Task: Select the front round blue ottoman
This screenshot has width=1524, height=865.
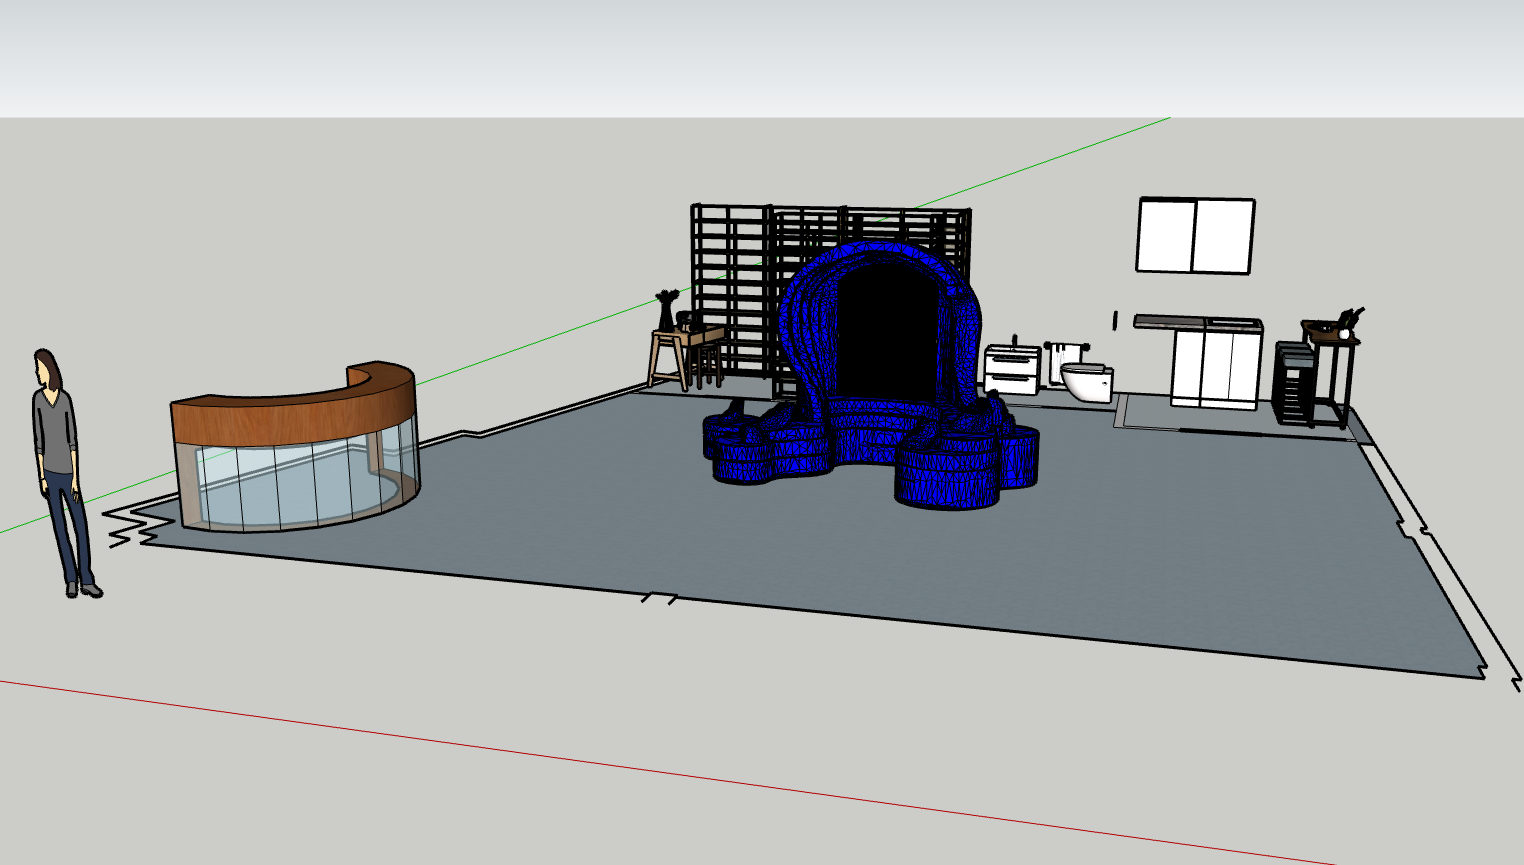Action: [946, 475]
